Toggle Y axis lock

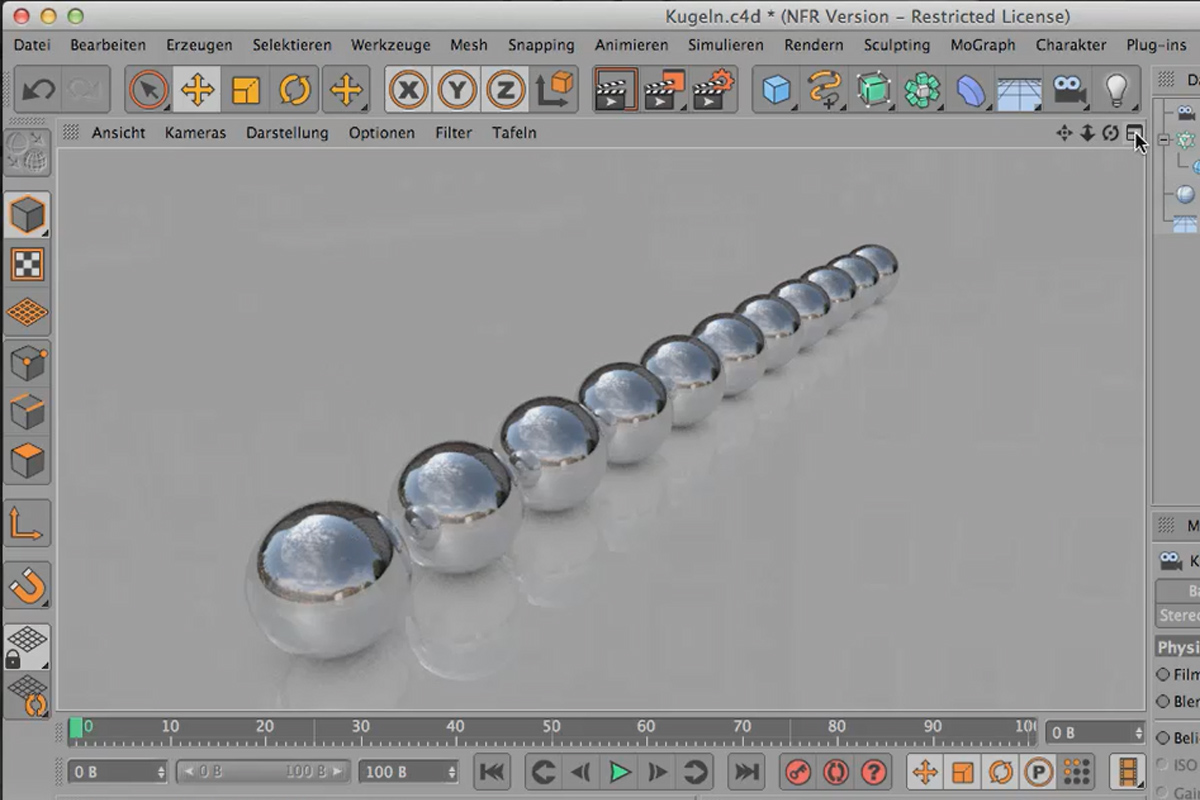click(457, 90)
